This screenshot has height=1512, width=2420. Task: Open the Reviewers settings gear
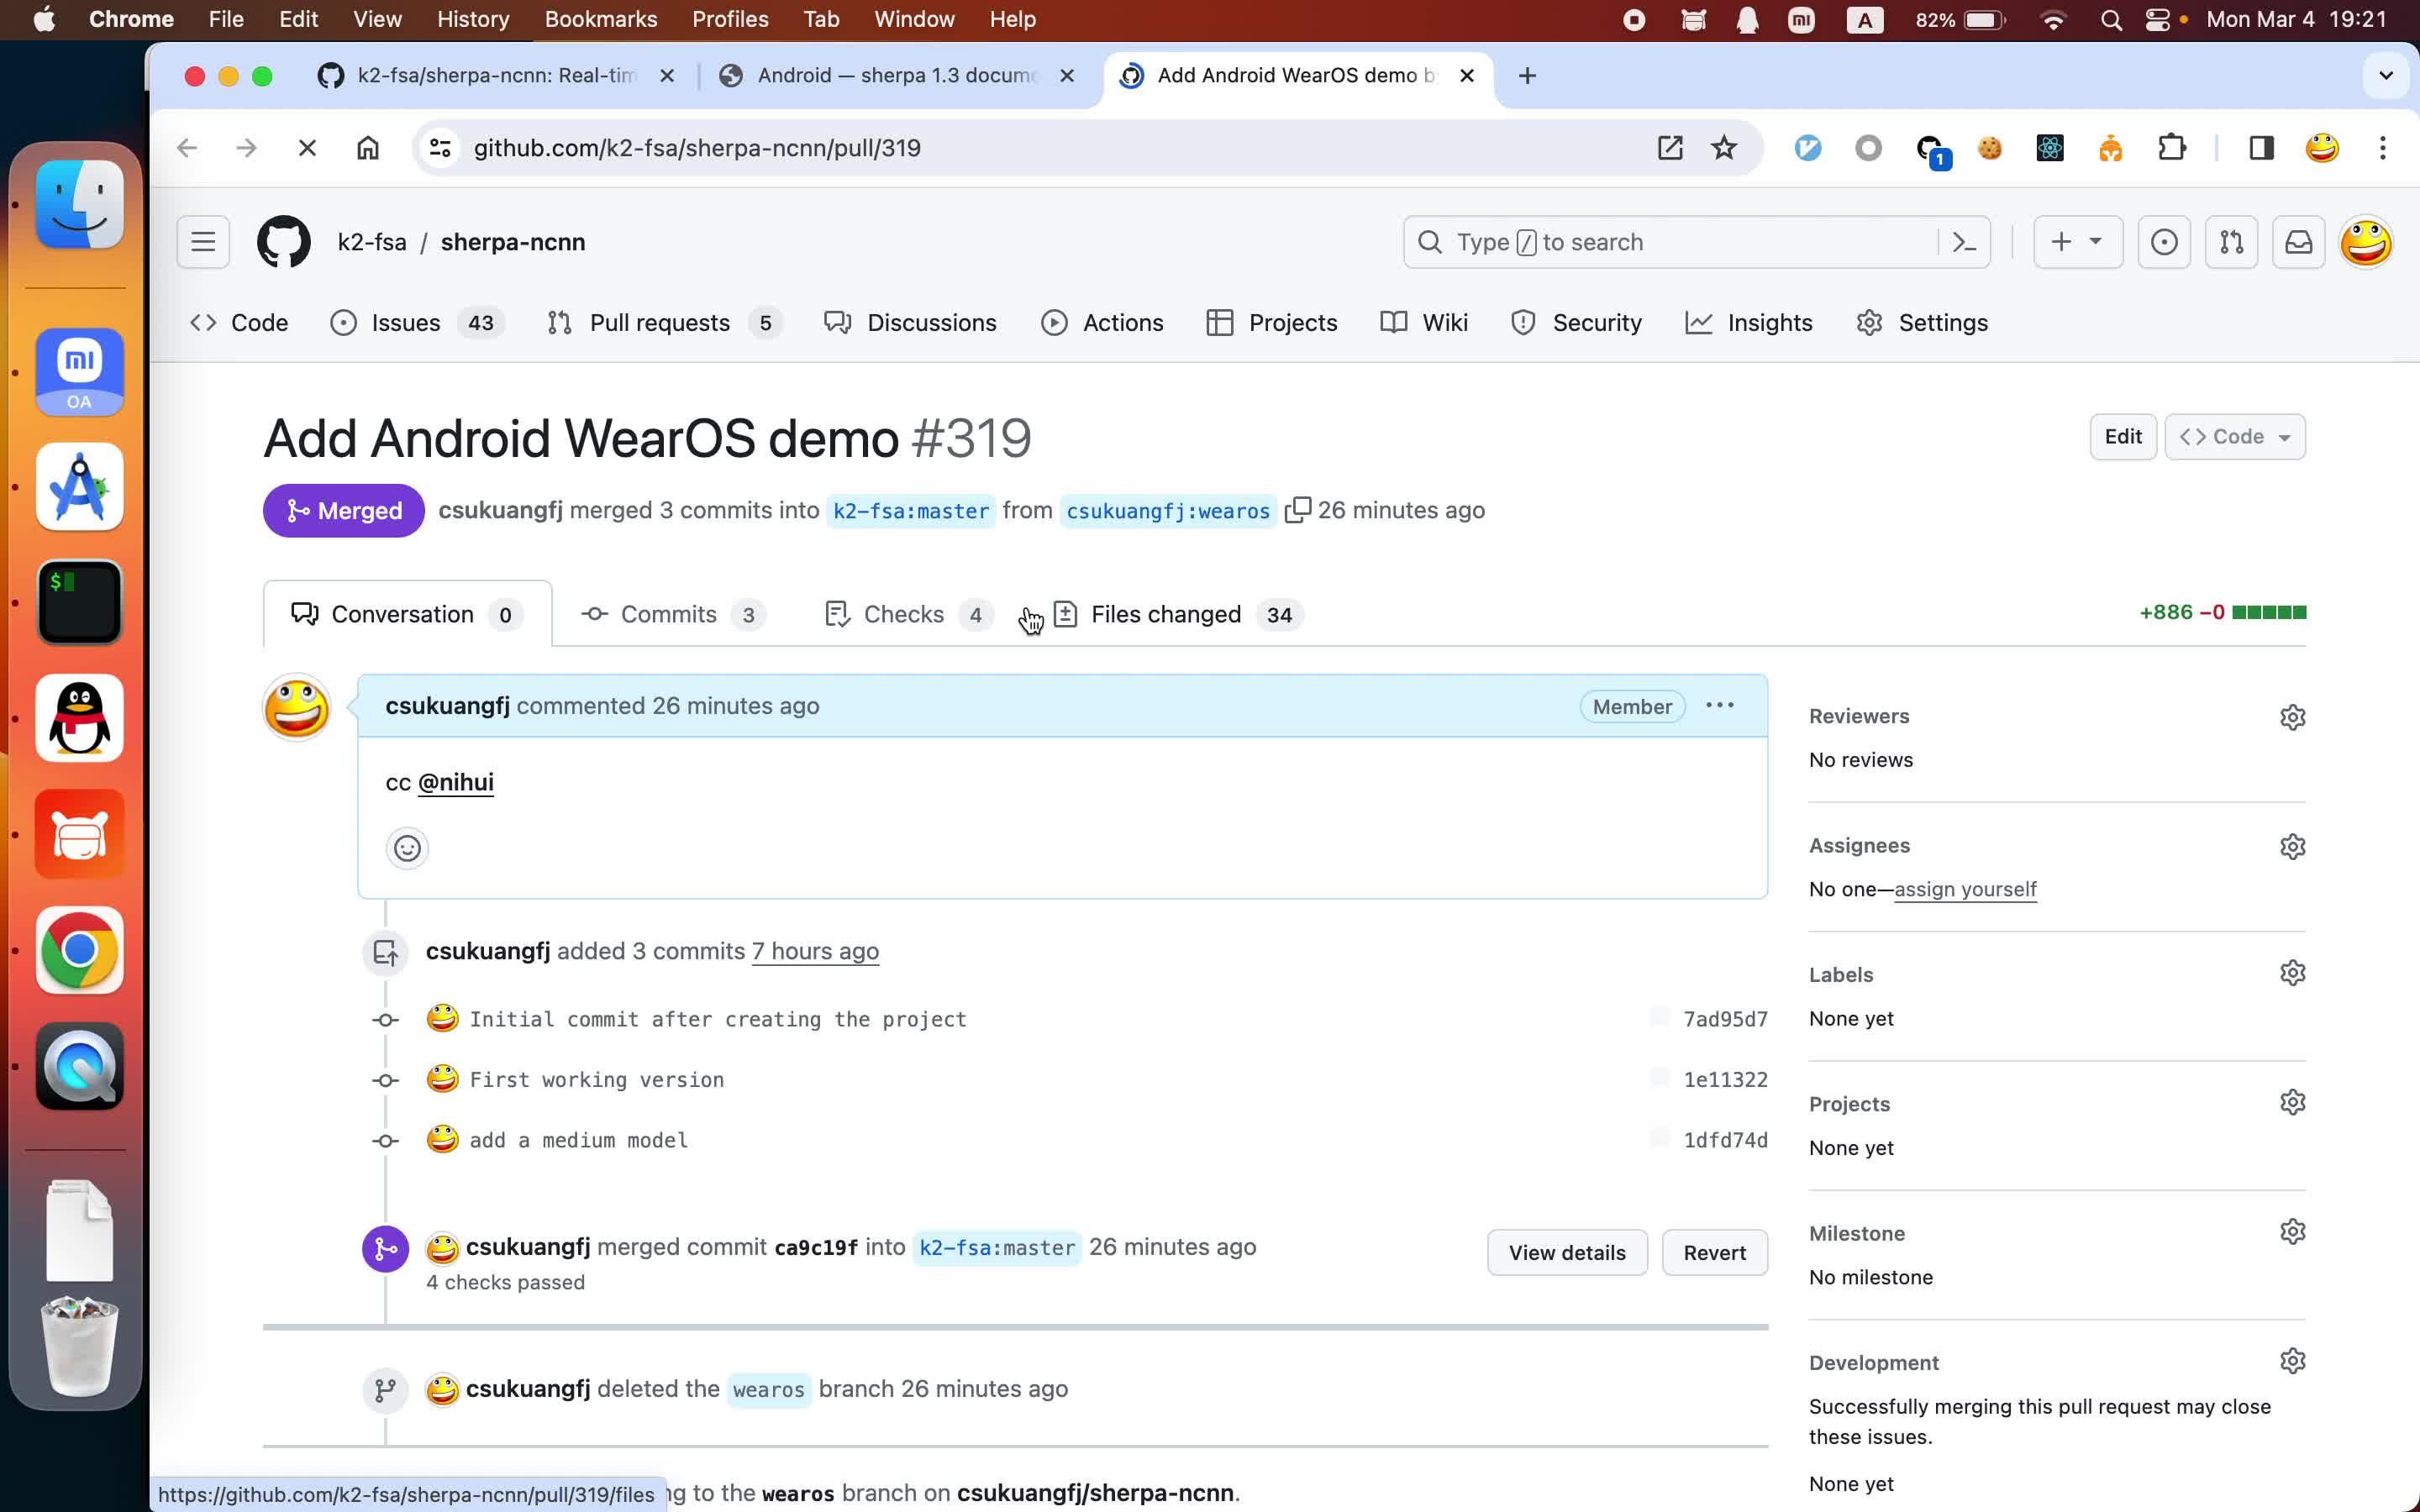pyautogui.click(x=2292, y=717)
